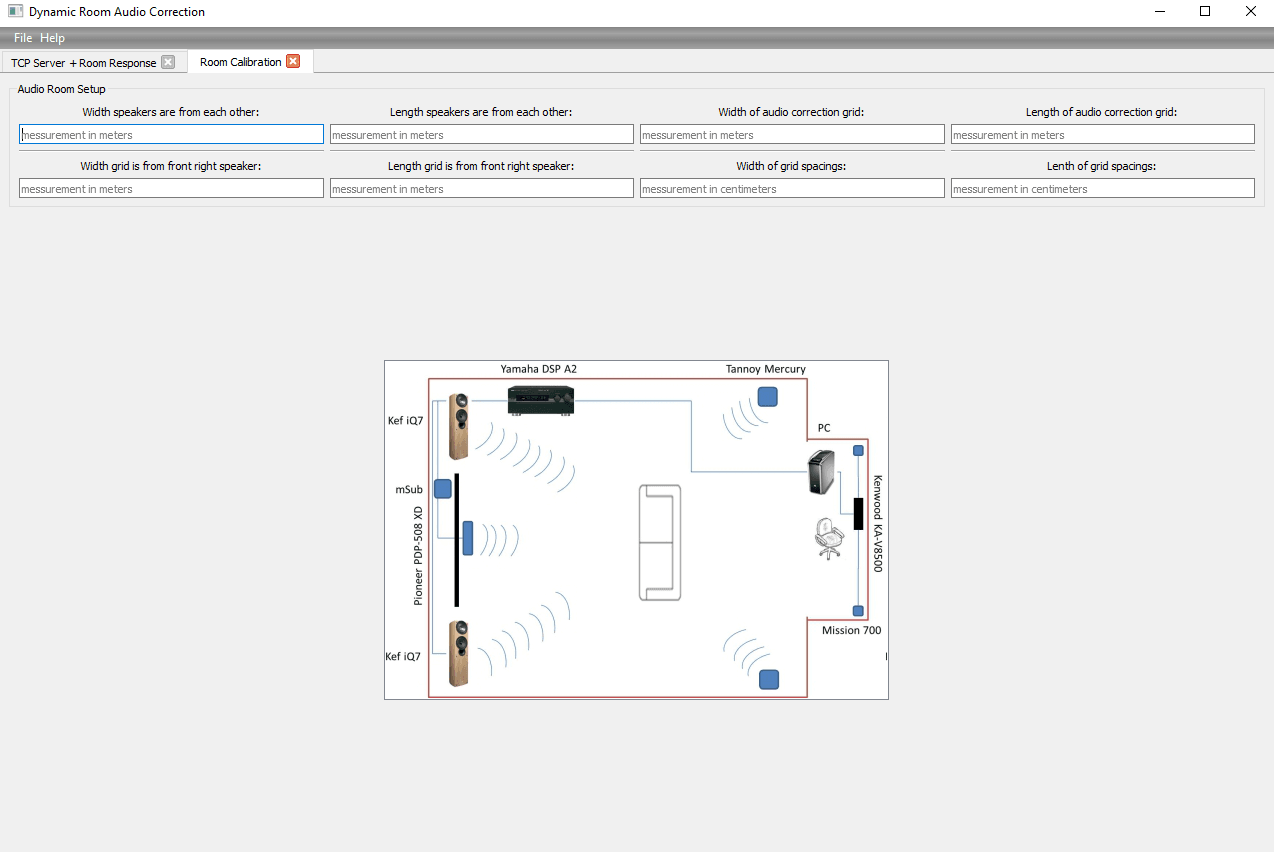Click 'Audio Room Setup' group title

point(62,89)
